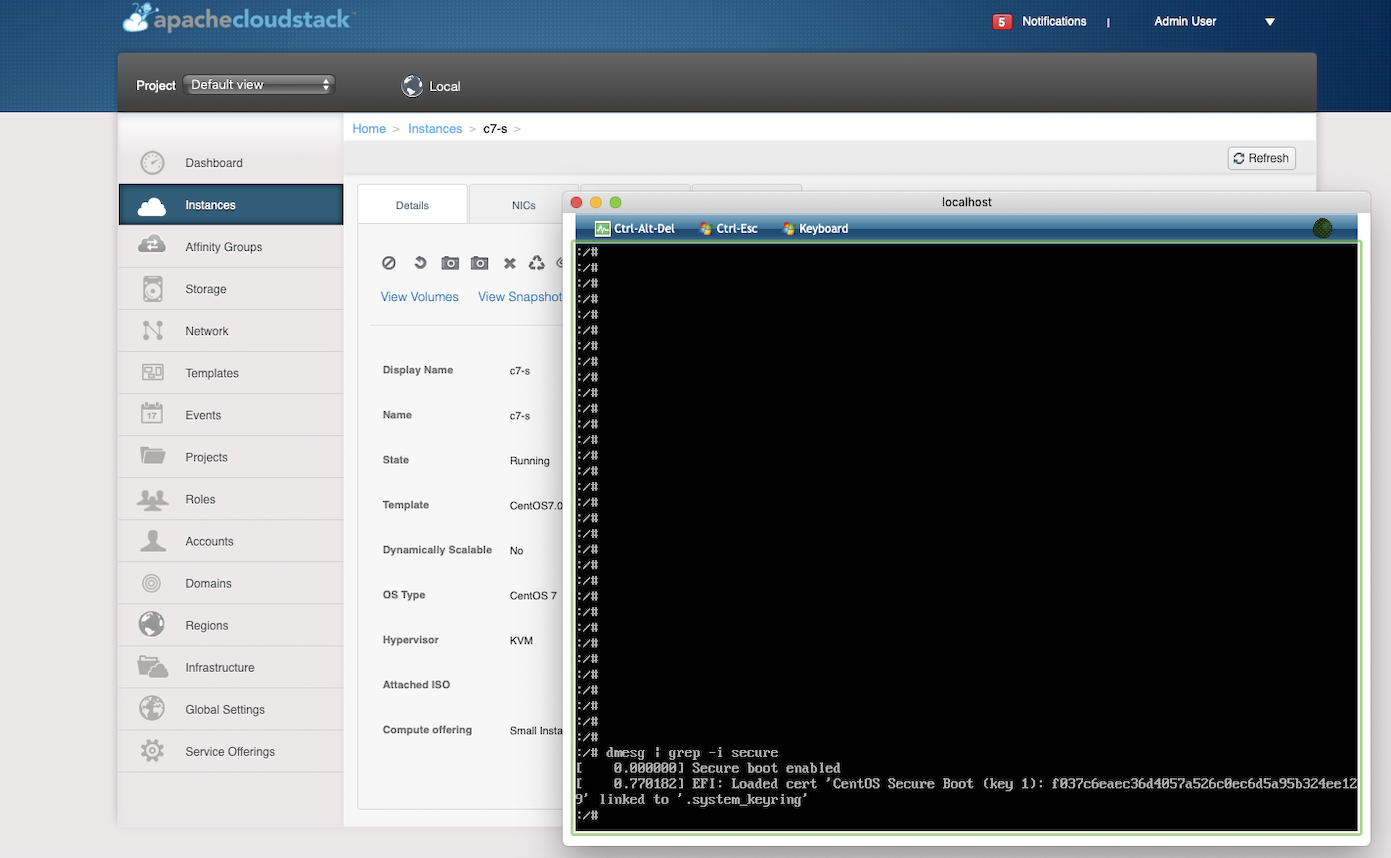Click the camera icon beside the X icon
Viewport: 1391px width, 858px height.
click(x=480, y=263)
